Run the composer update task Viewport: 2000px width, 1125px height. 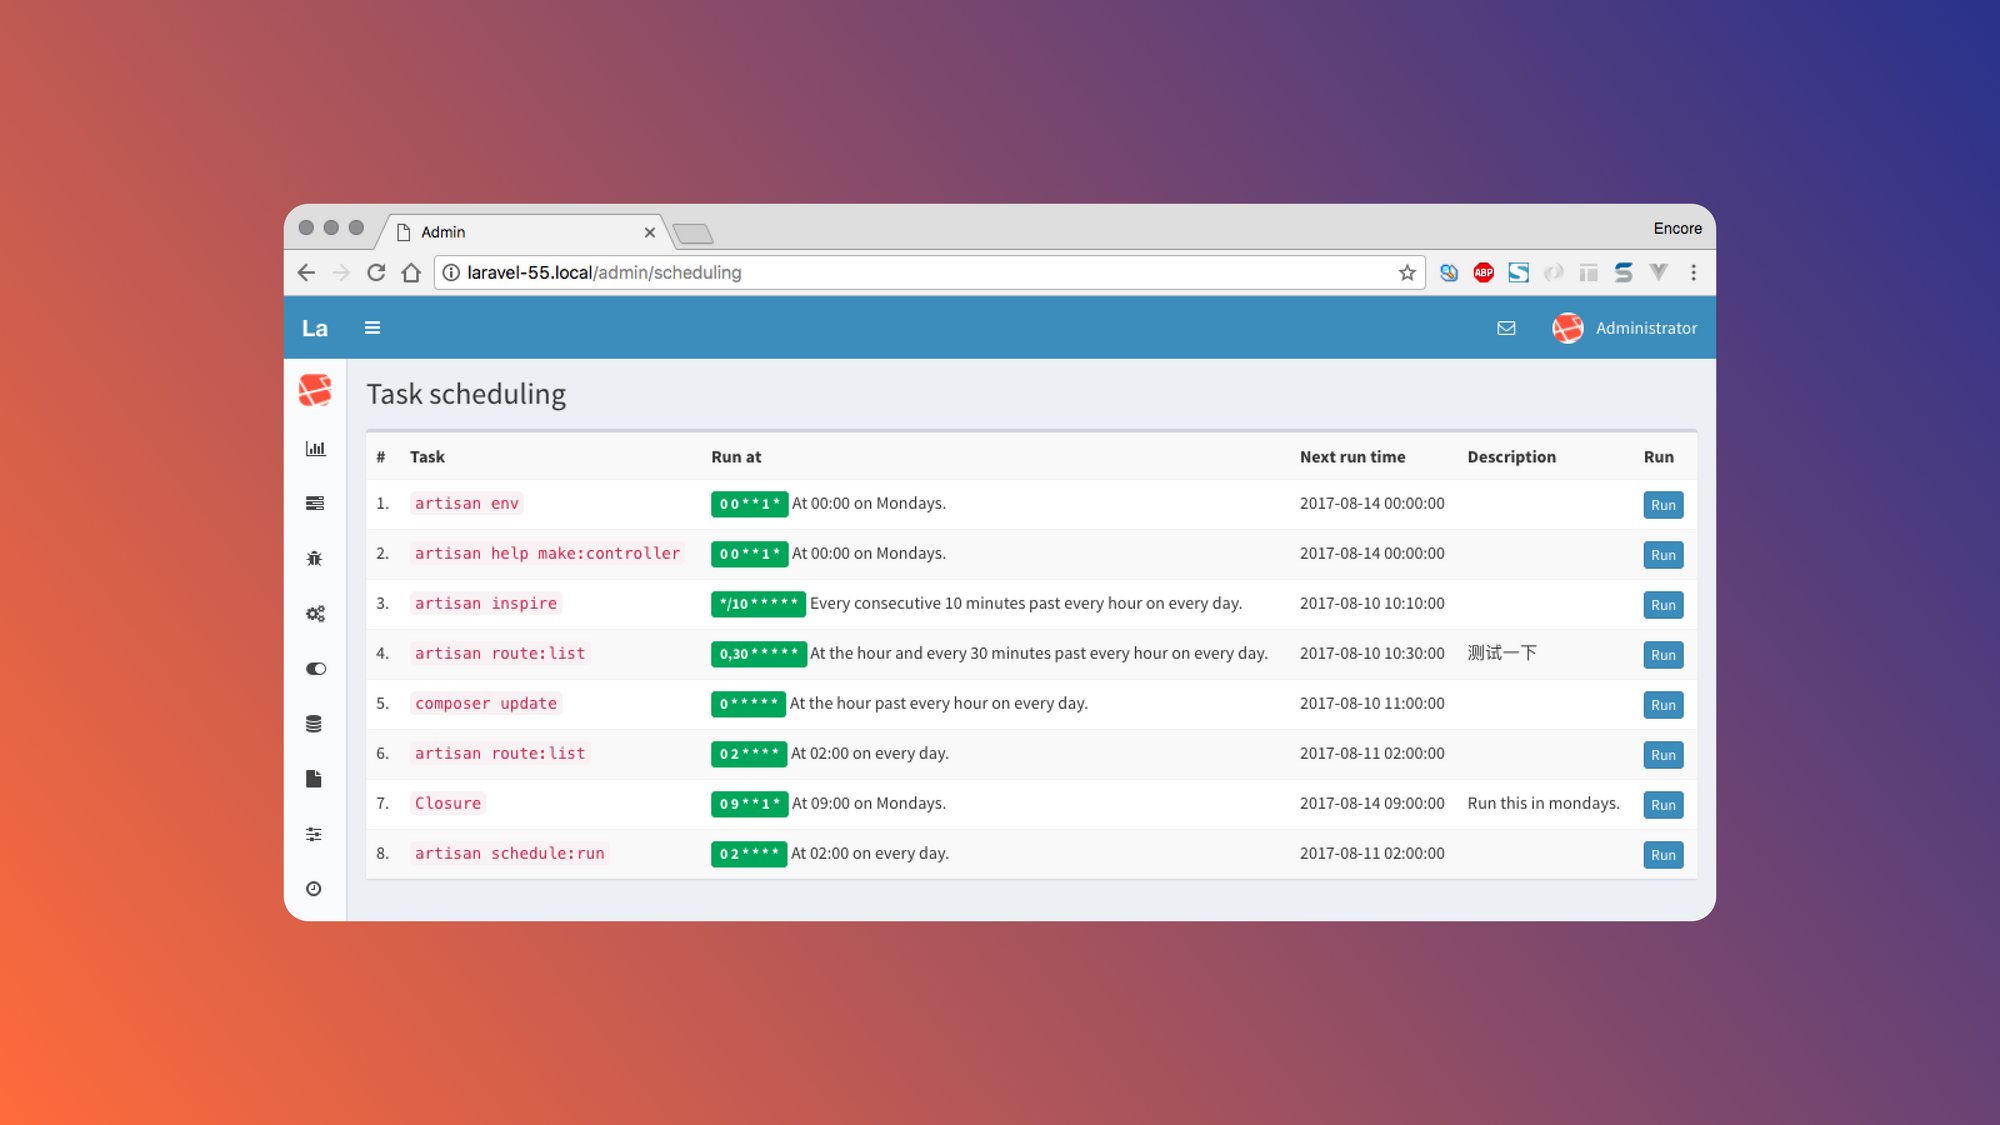click(x=1663, y=705)
